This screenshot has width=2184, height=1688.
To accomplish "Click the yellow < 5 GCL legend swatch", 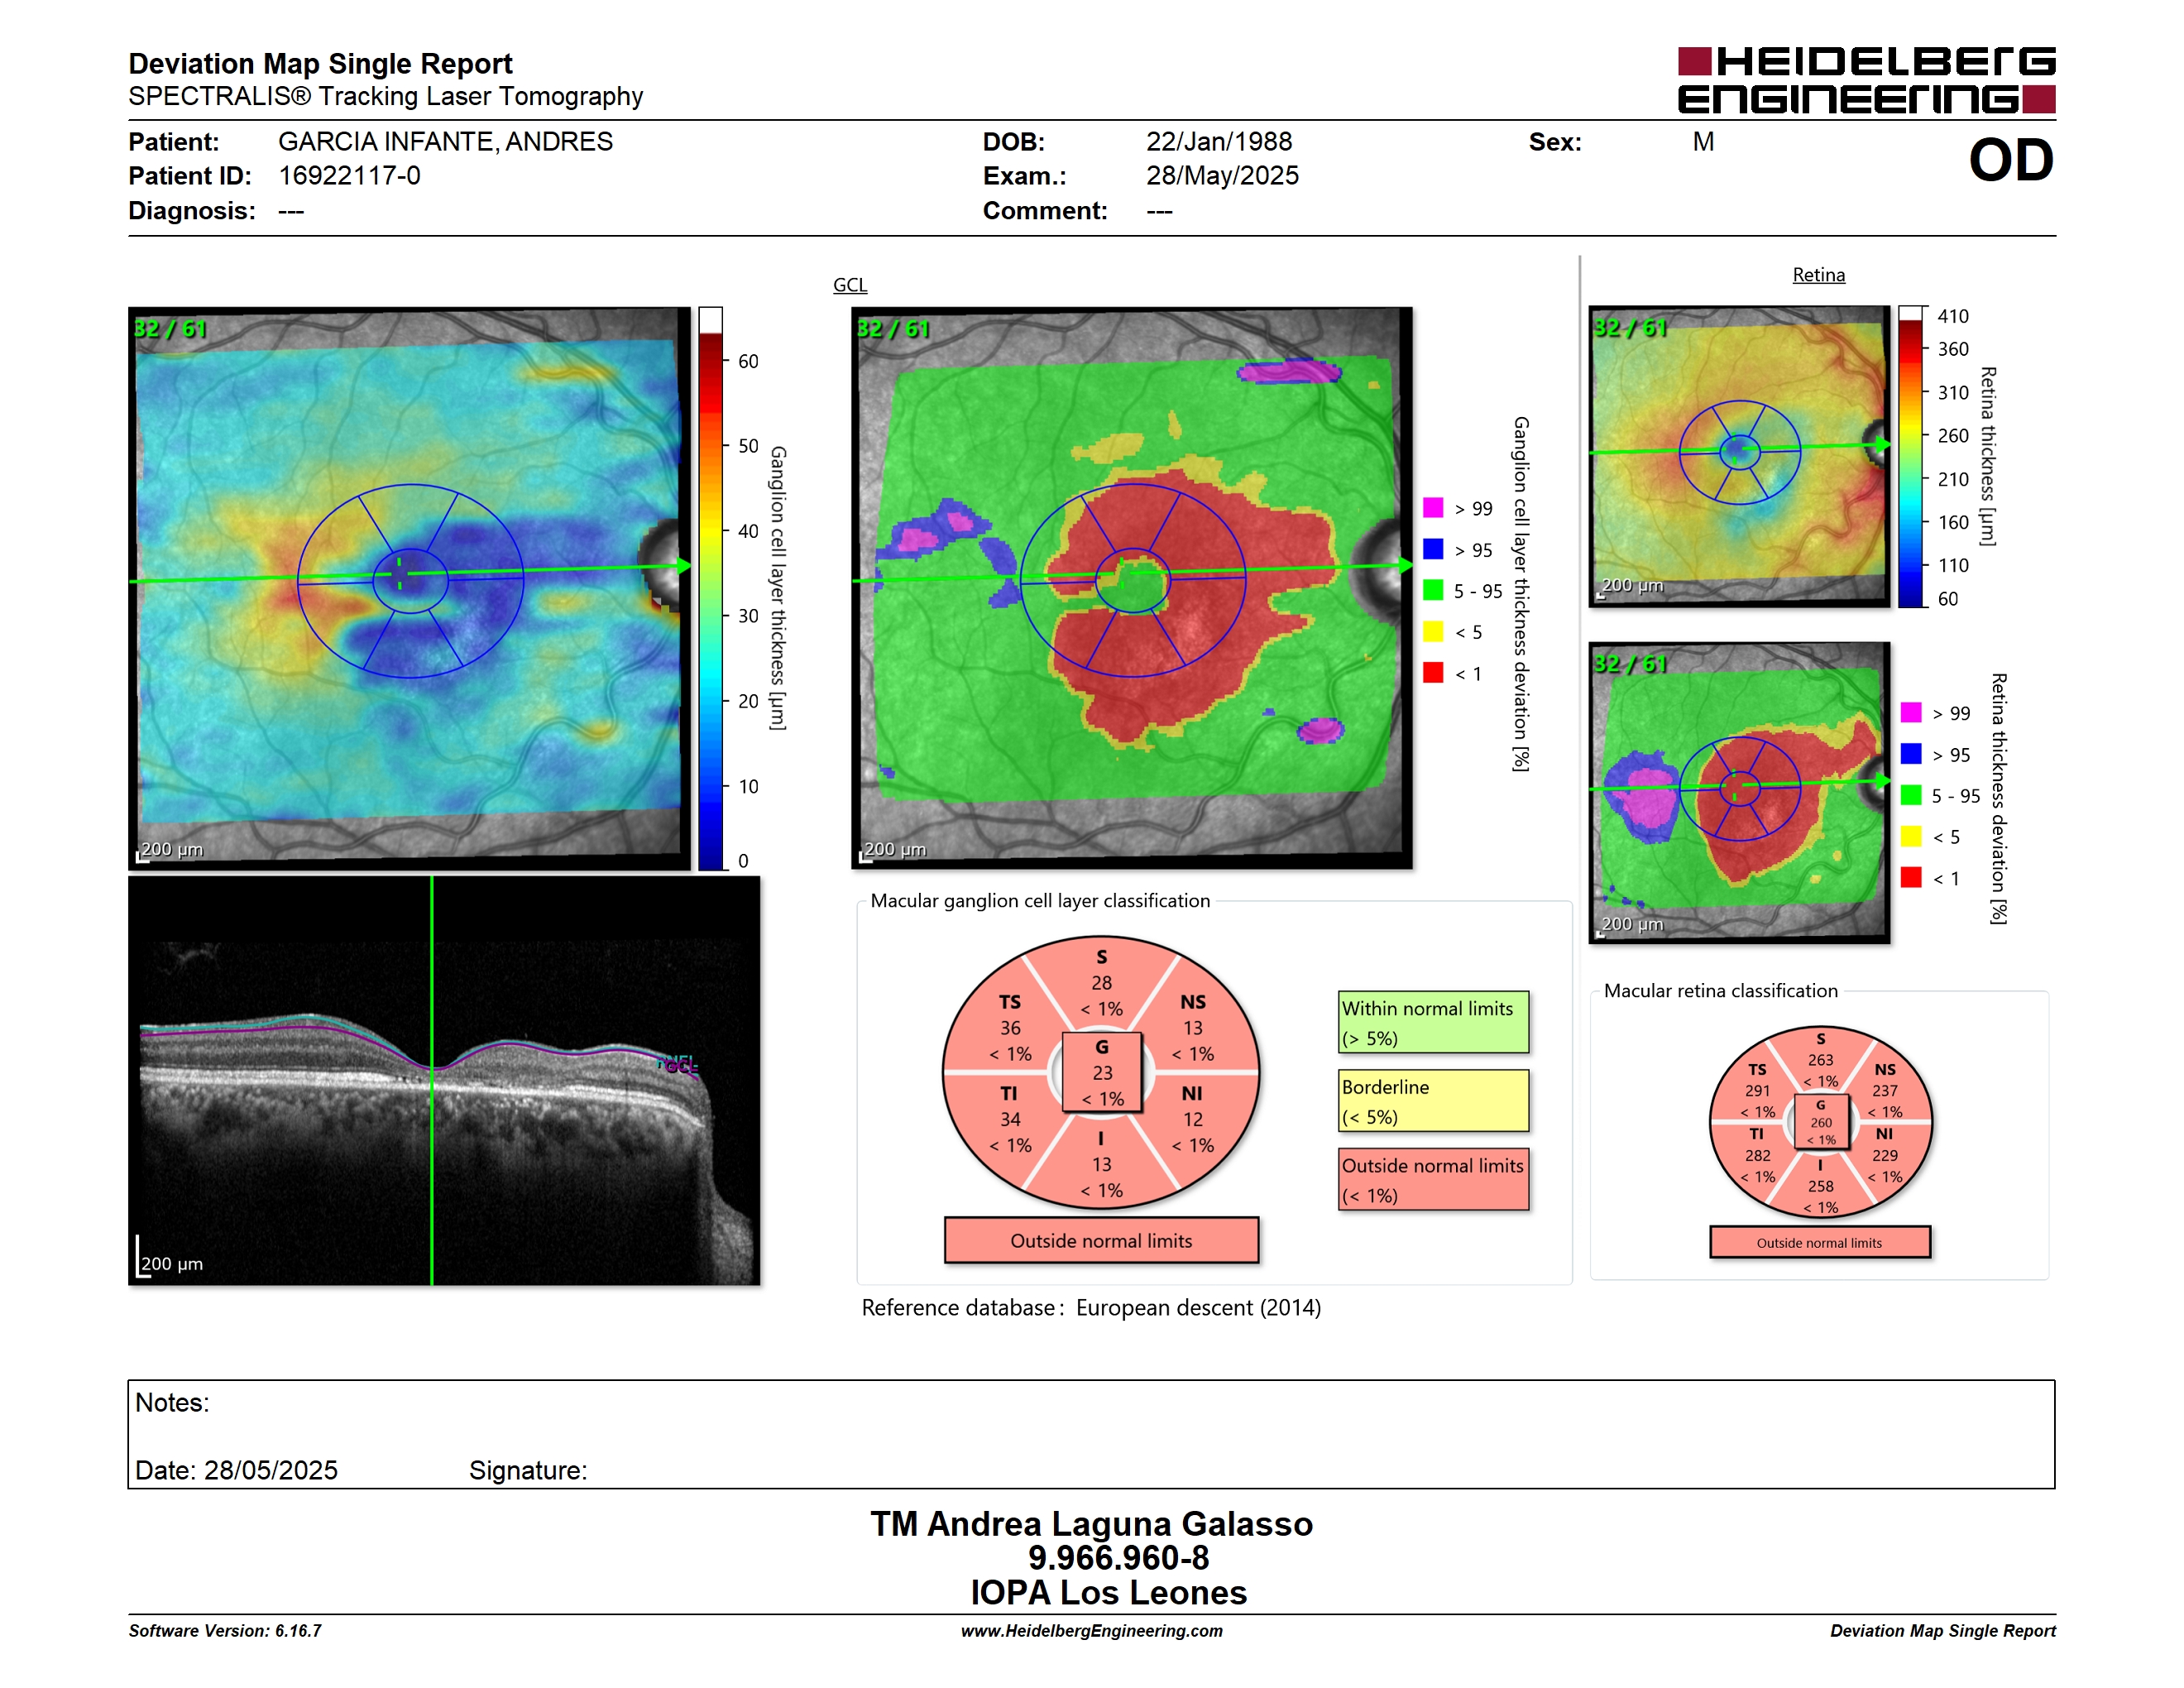I will click(1433, 631).
